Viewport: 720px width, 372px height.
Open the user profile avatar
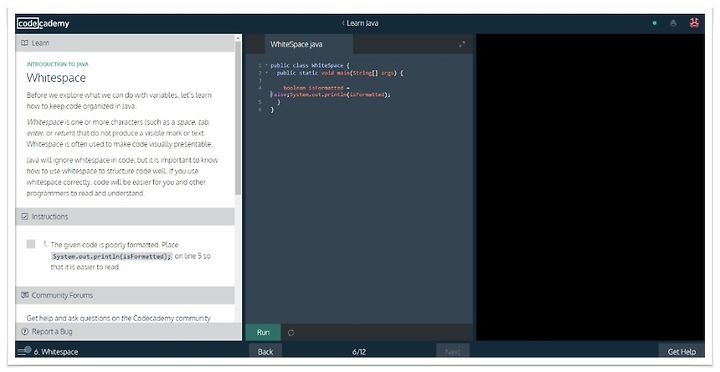694,23
